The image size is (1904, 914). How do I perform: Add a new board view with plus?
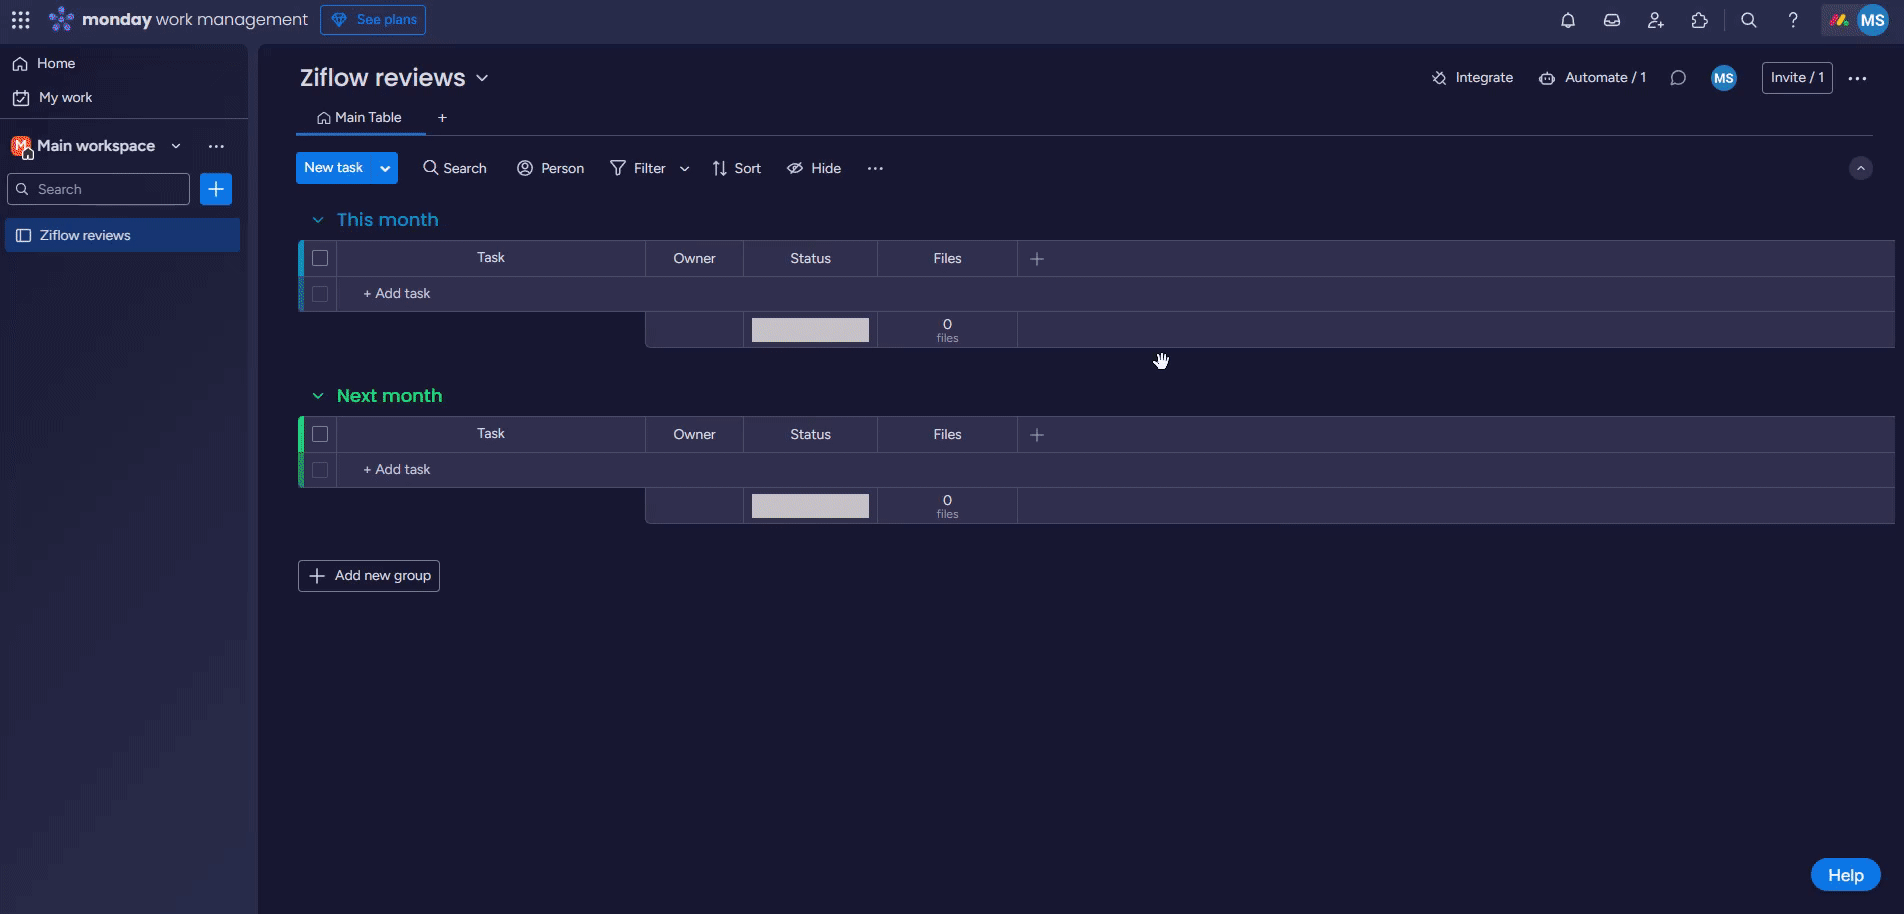click(442, 118)
